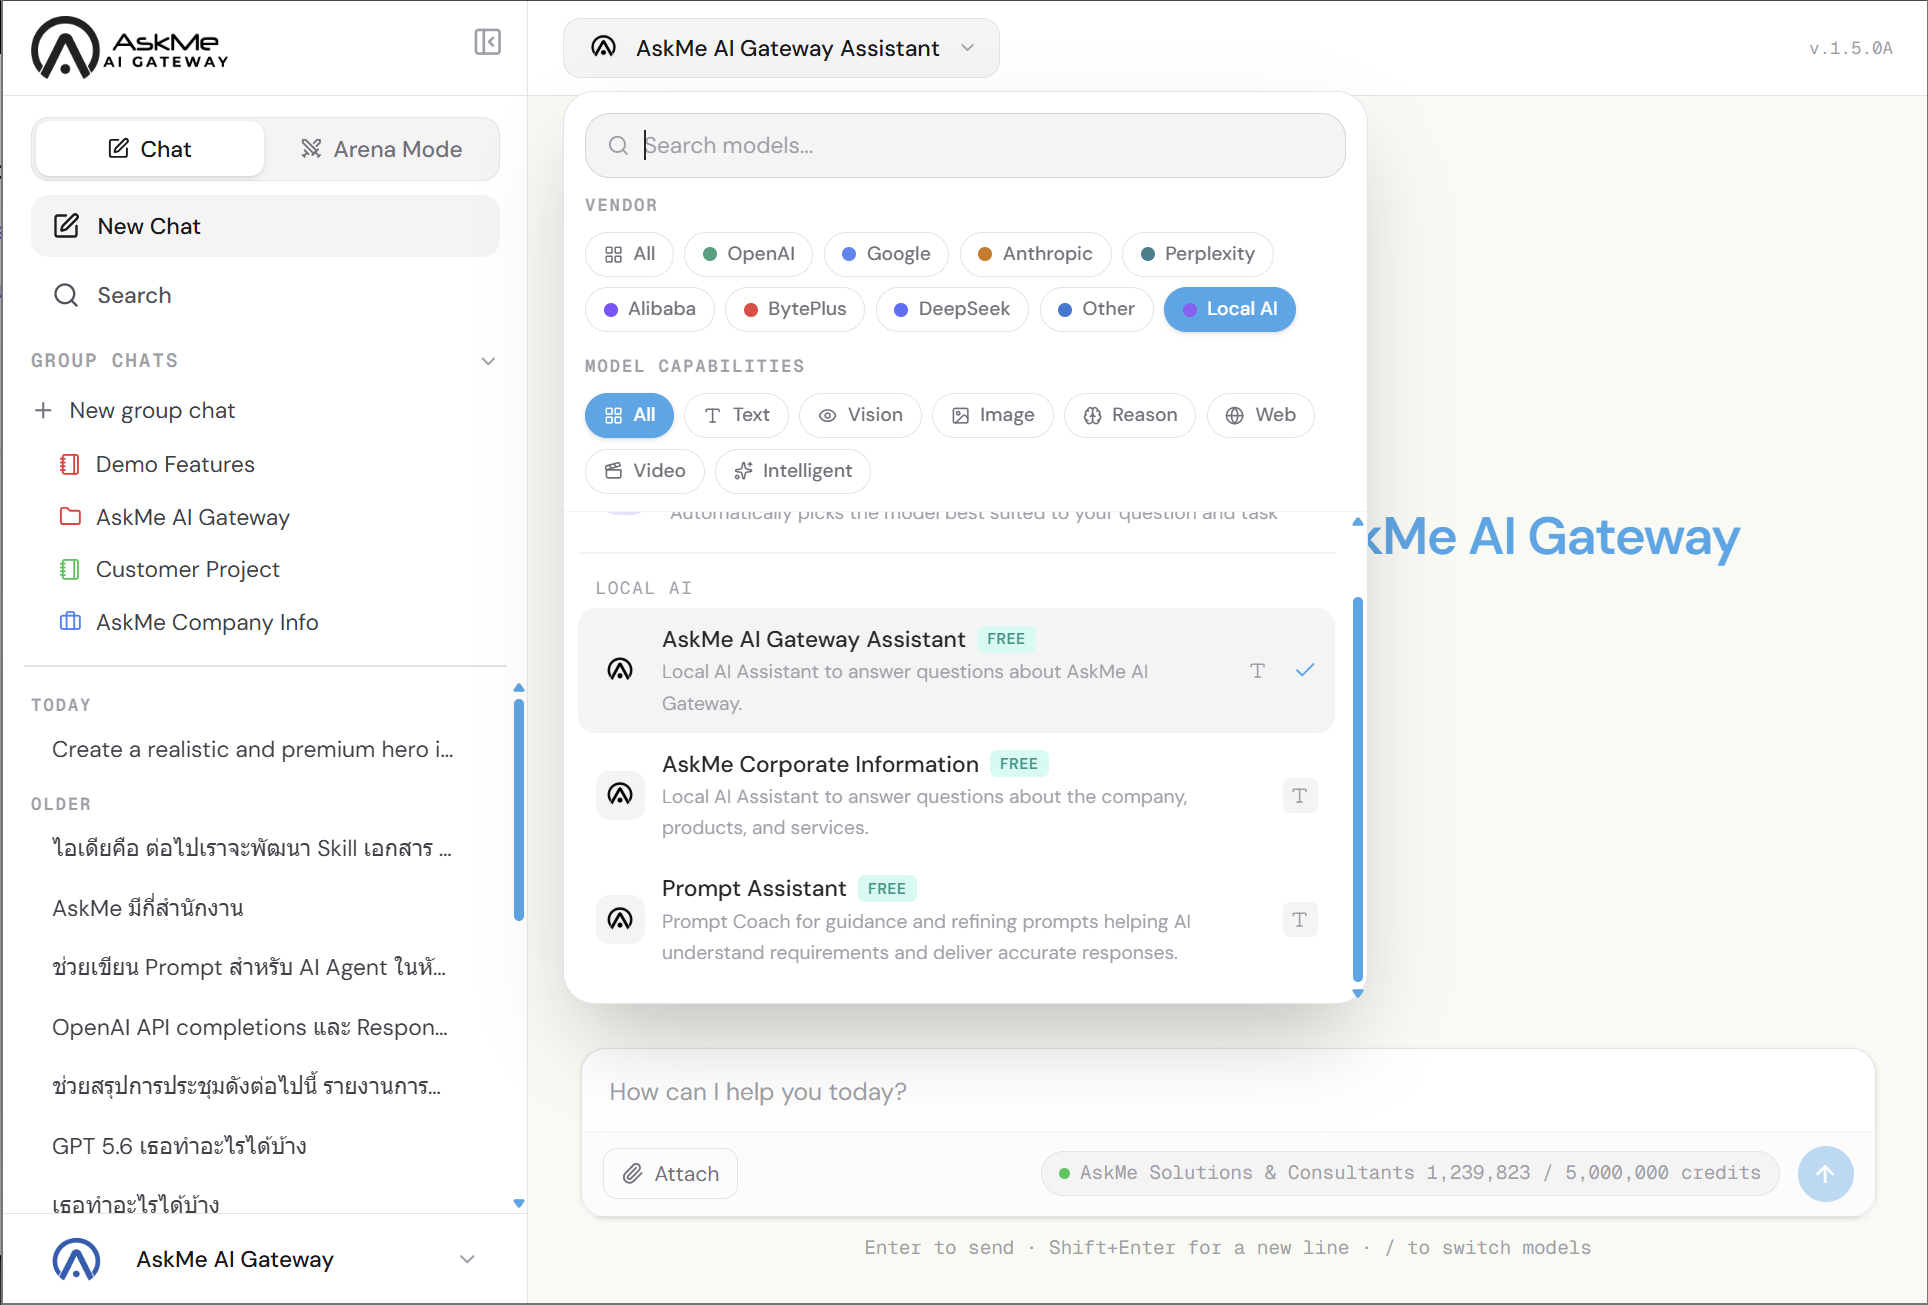Viewport: 1928px width, 1305px height.
Task: Click the send arrow button
Action: point(1825,1173)
